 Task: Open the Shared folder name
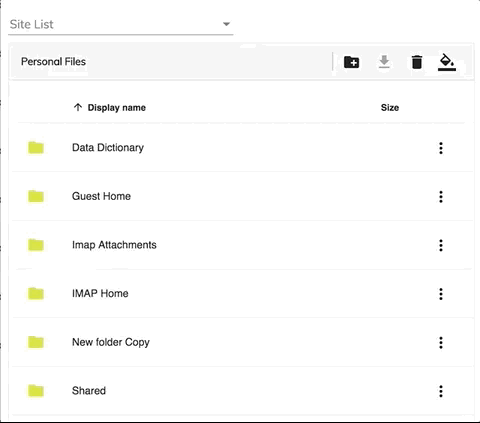(x=89, y=391)
